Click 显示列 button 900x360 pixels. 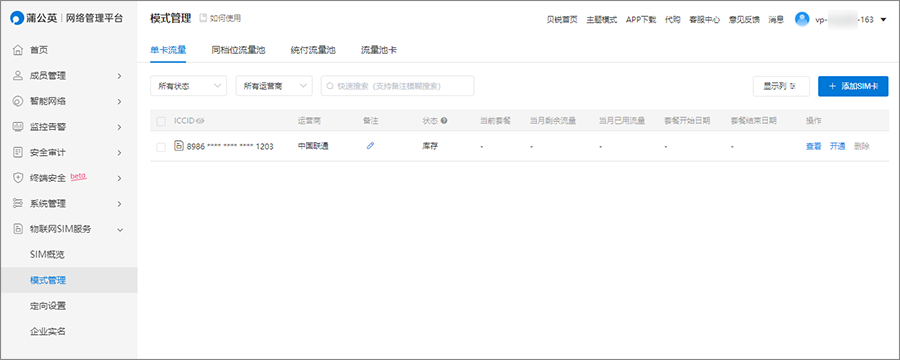(781, 86)
